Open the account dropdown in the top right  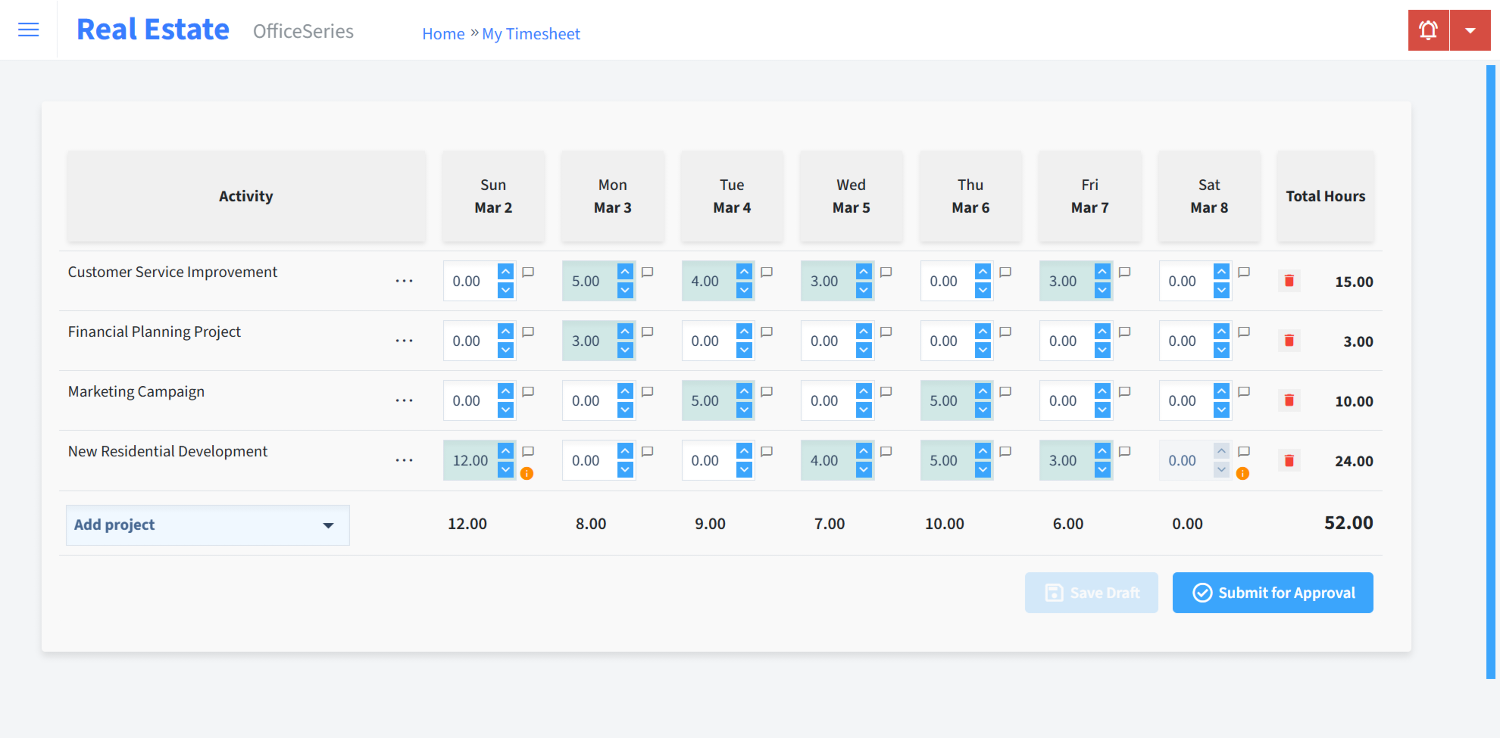1470,30
